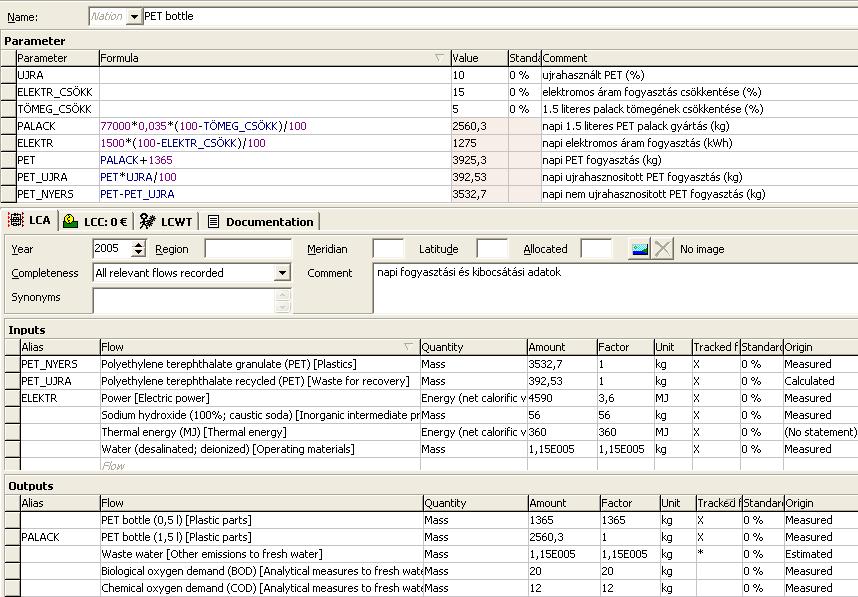Click the PET bottle name field

tap(498, 16)
